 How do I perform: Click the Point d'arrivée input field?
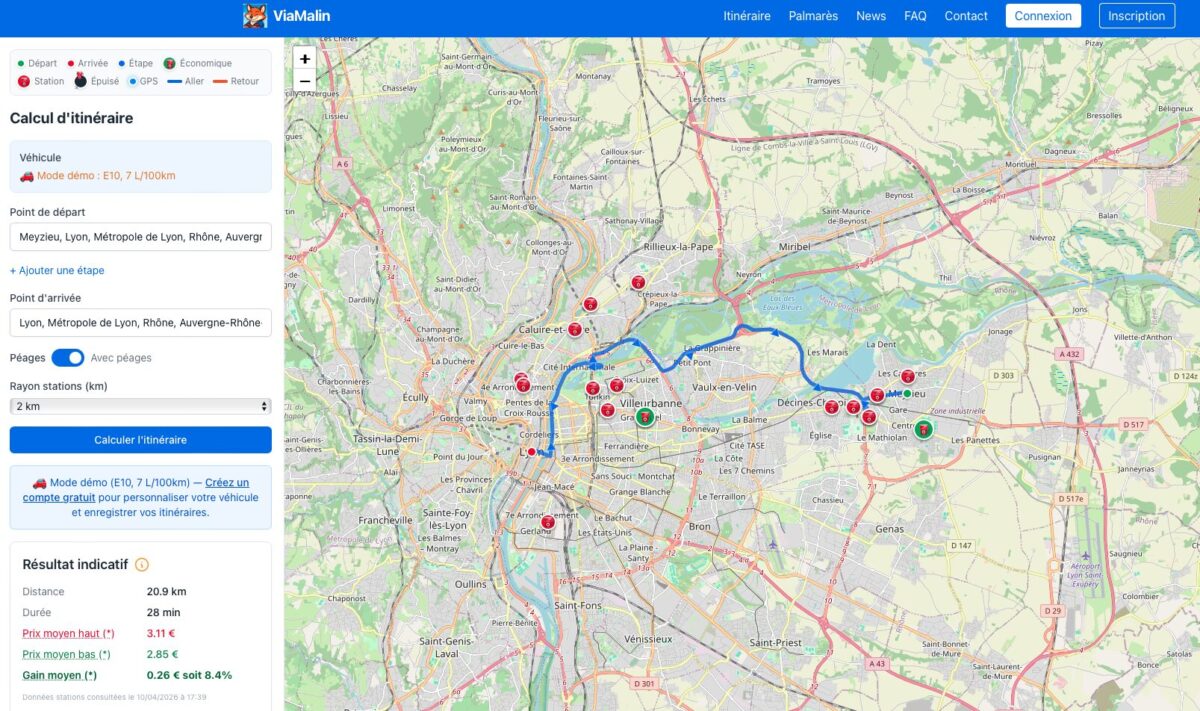(140, 323)
